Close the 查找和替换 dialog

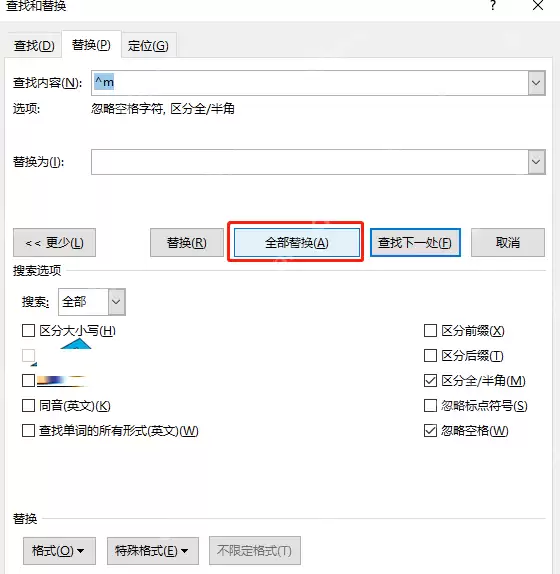[538, 5]
